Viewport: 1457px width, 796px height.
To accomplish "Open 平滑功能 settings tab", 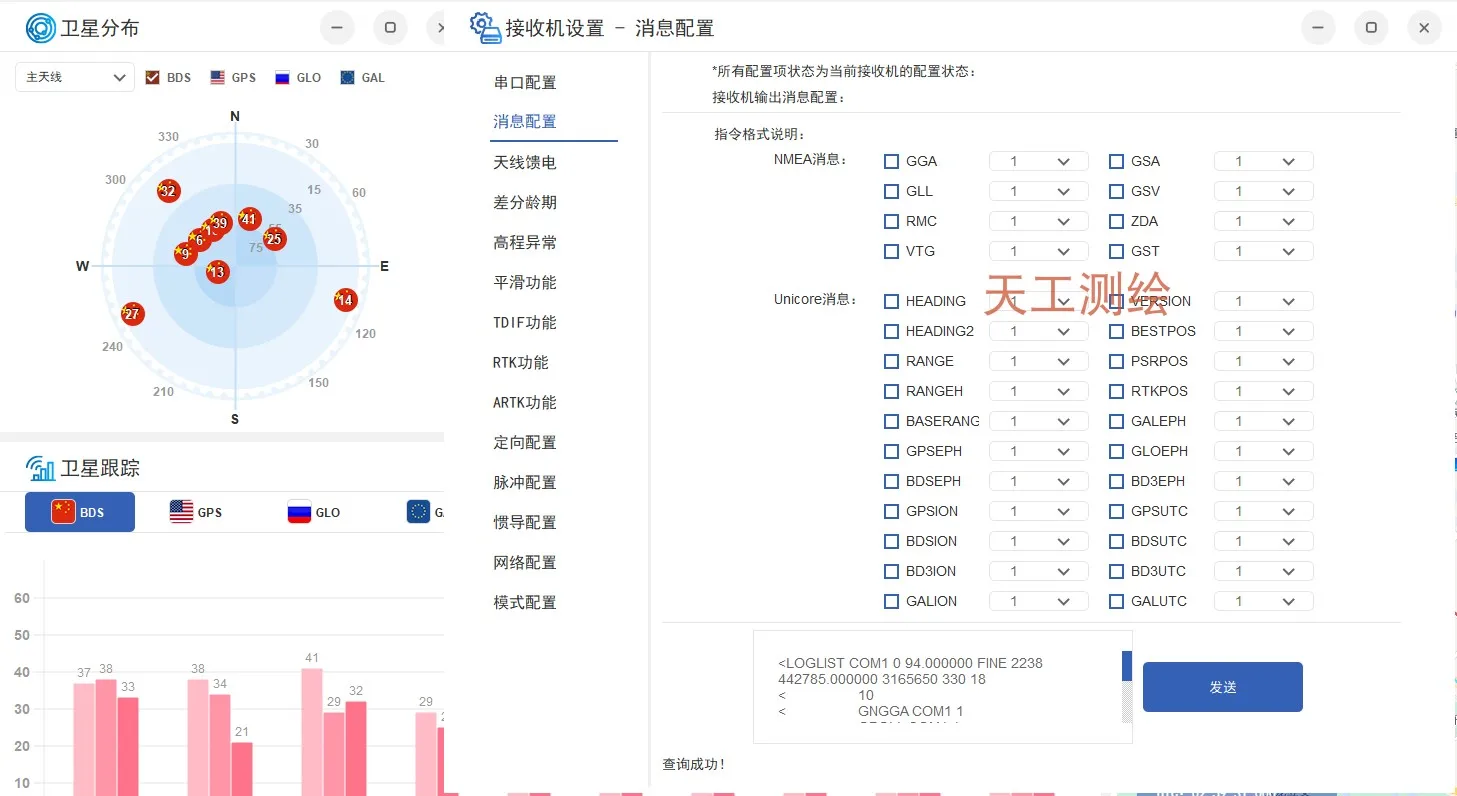I will (525, 282).
